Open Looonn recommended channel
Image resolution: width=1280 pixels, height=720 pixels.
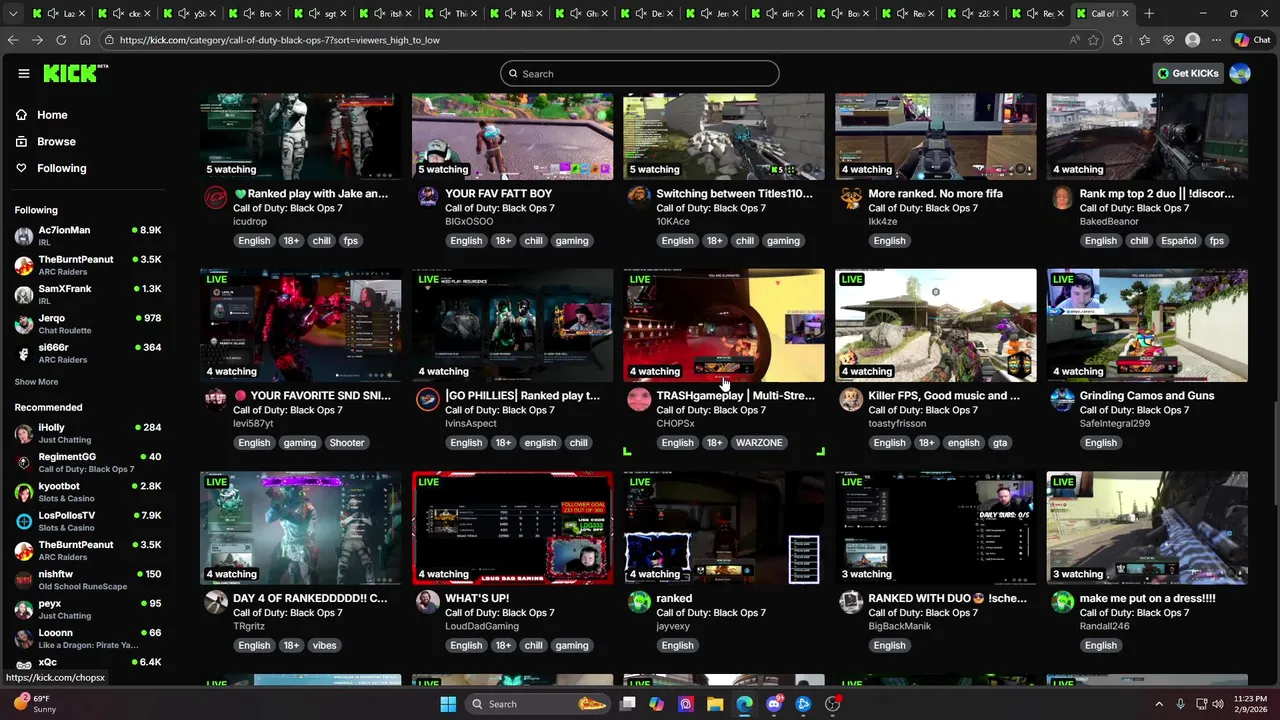[x=88, y=638]
